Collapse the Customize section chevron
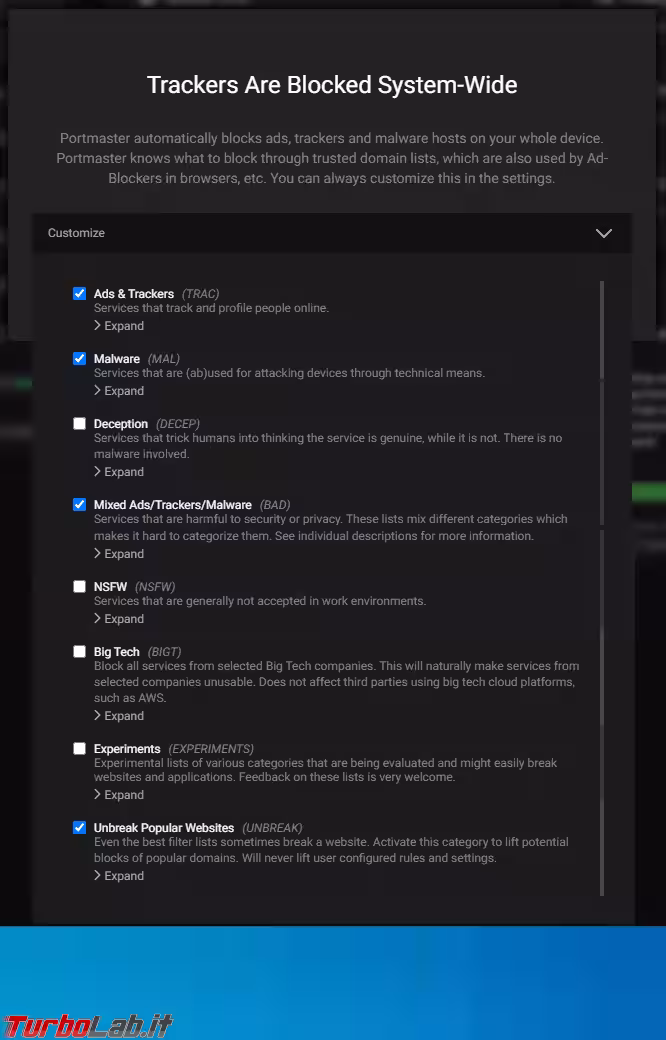Viewport: 666px width, 1040px height. pos(603,233)
